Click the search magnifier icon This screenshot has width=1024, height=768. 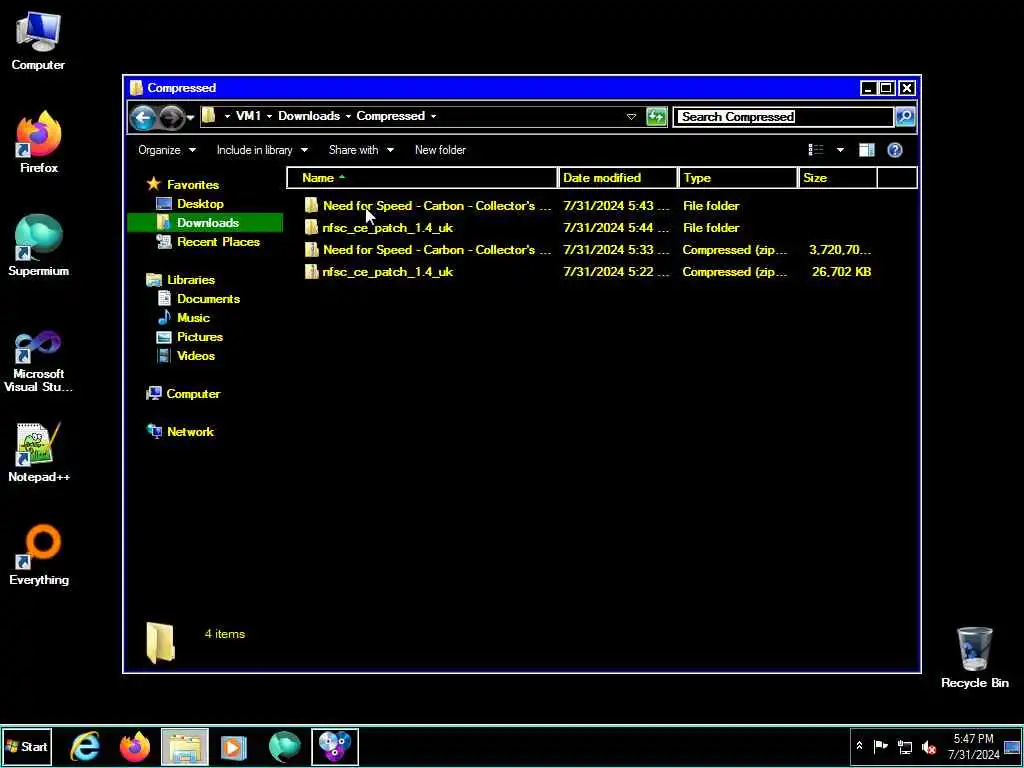(x=905, y=117)
